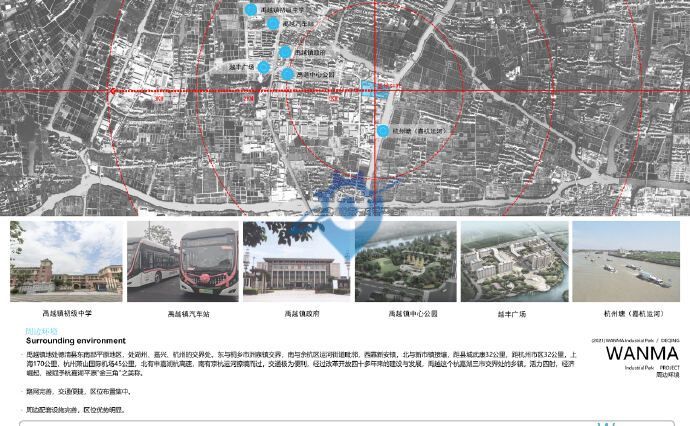Click the 杭州塘 (嘉杭运河) blue marker
Viewport: 690px width, 426px height.
point(383,131)
